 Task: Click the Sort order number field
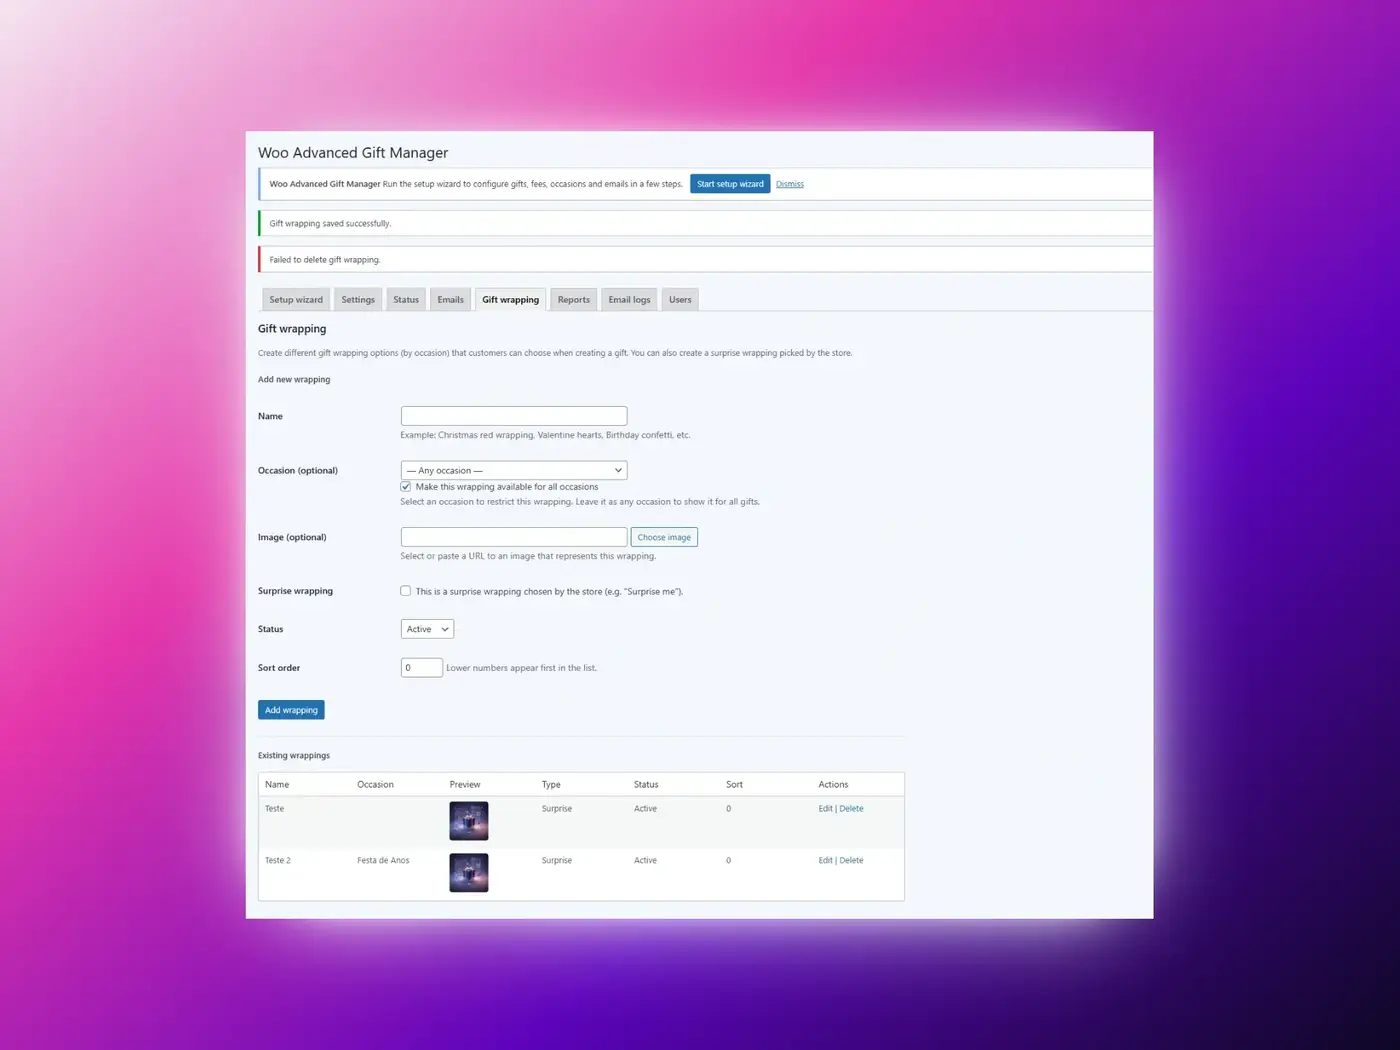[x=421, y=668]
